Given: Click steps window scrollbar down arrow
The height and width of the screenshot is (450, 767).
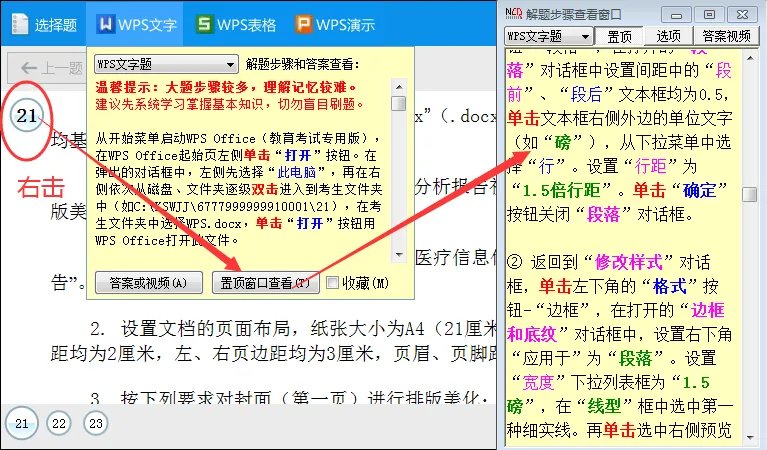Looking at the screenshot, I should 750,437.
